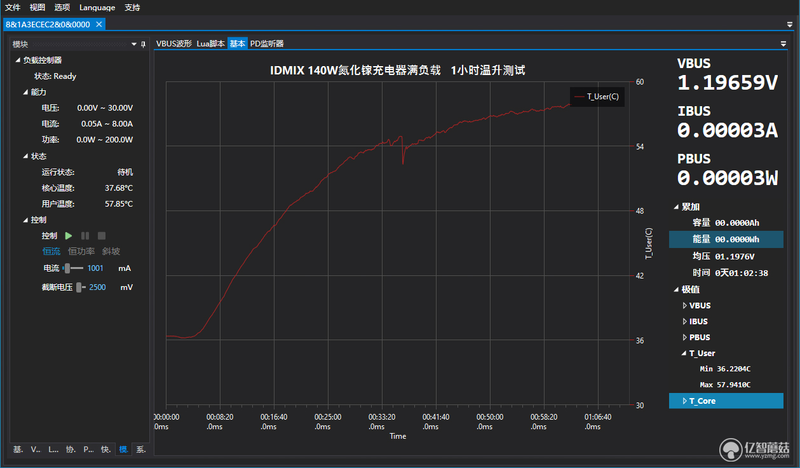Collapse the 极值 section
The height and width of the screenshot is (468, 800).
pyautogui.click(x=677, y=289)
